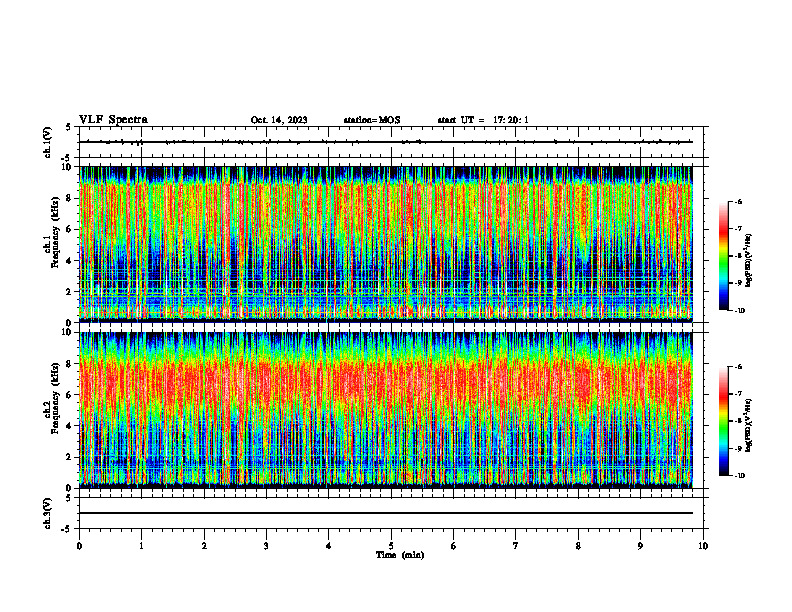Click the upper color bar for ch.1
Screen dimensions: 792x612
(x=723, y=256)
